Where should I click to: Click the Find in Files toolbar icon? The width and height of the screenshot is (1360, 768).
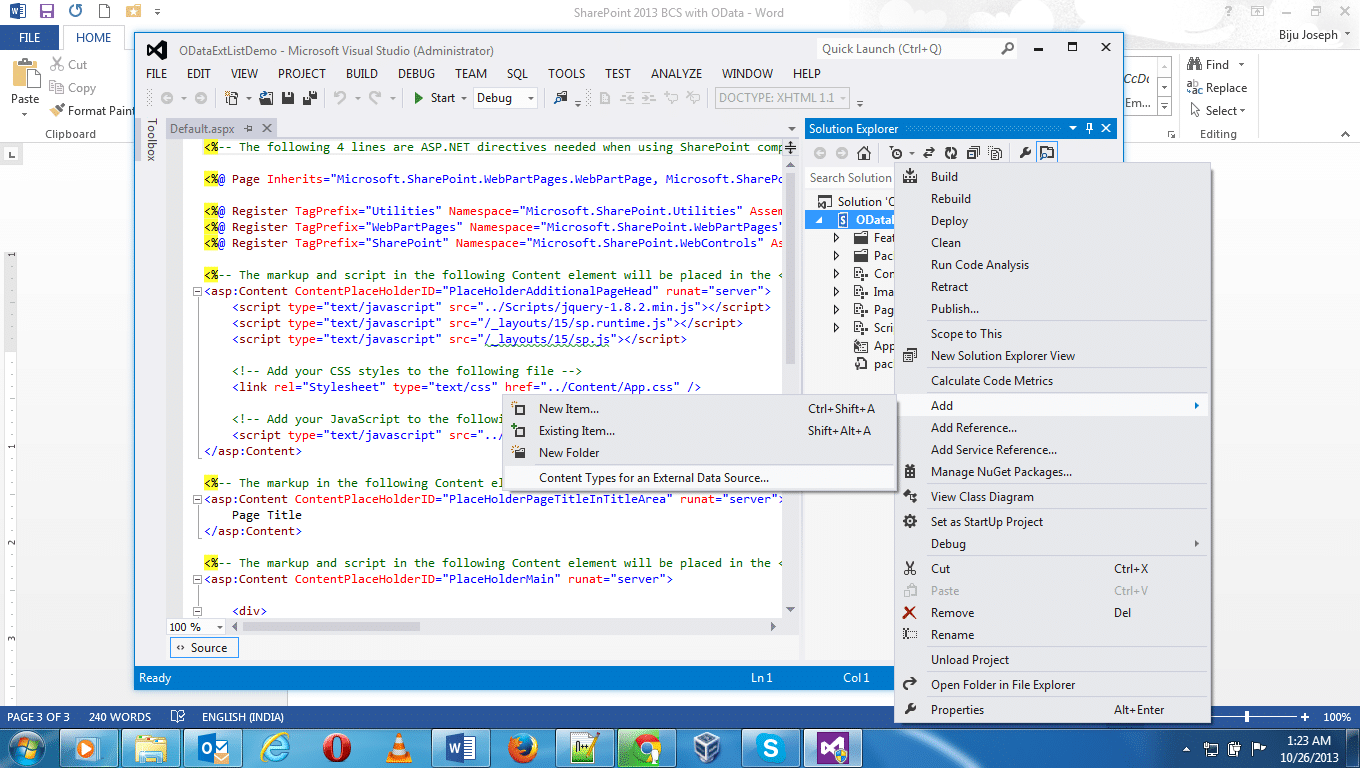pyautogui.click(x=559, y=97)
